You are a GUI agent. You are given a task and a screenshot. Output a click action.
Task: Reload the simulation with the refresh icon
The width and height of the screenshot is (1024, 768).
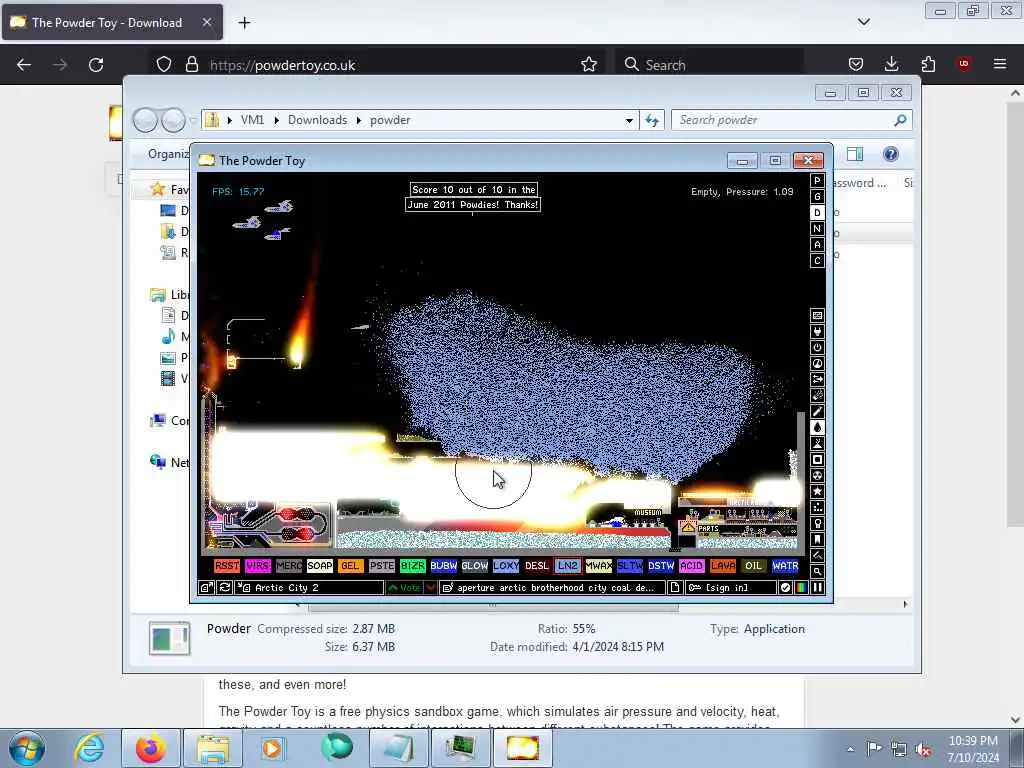coord(225,588)
